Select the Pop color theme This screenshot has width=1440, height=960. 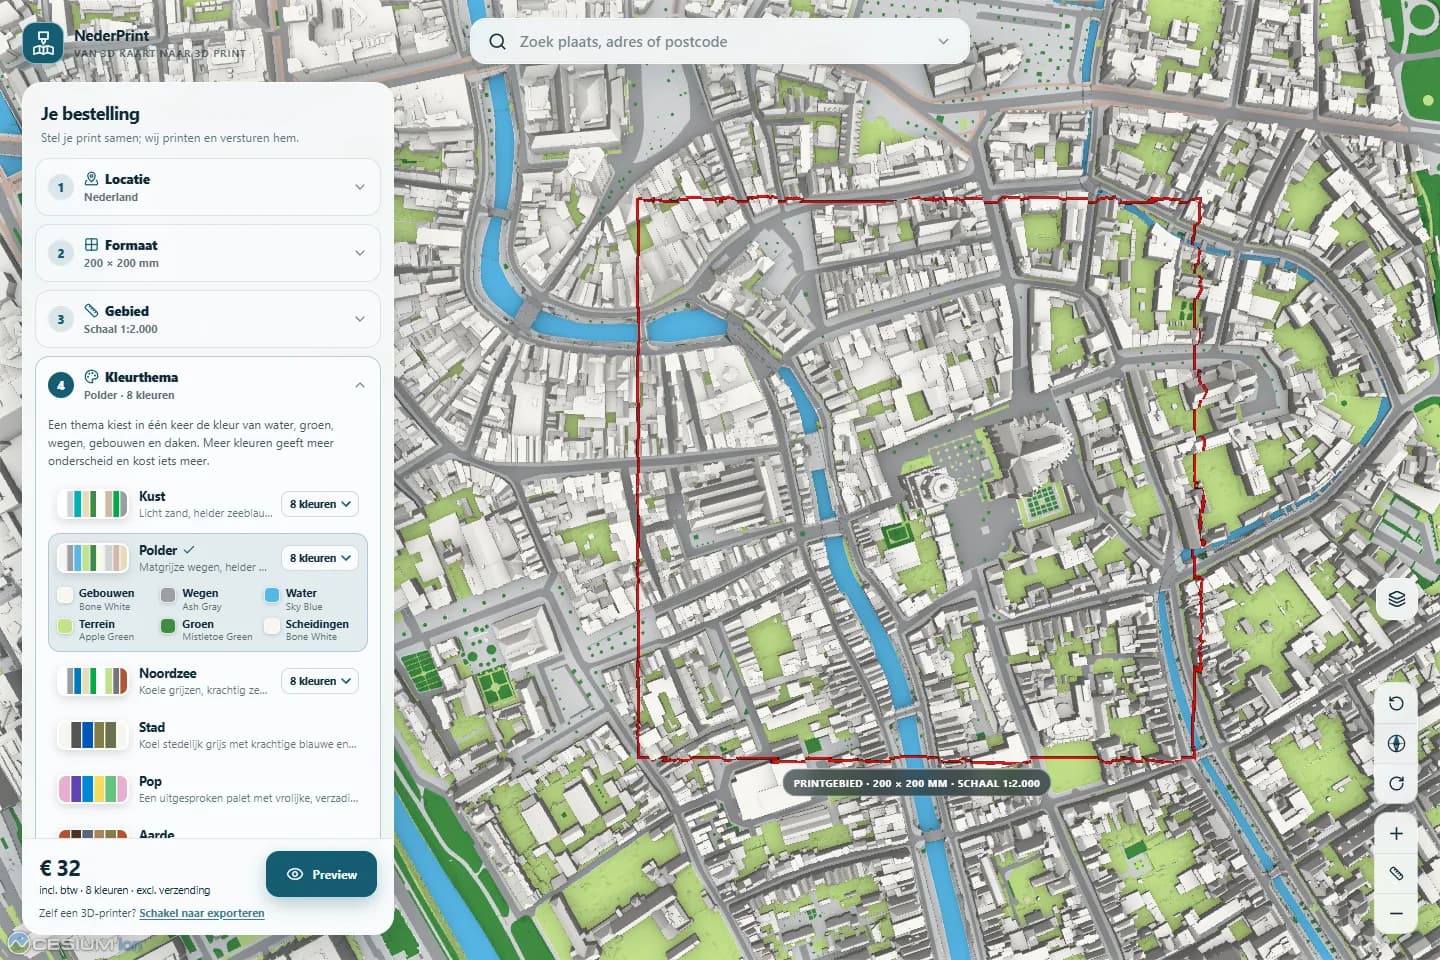(208, 789)
